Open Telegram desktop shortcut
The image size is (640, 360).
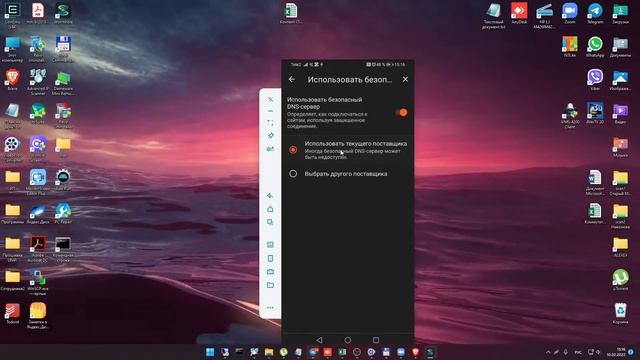coord(595,13)
